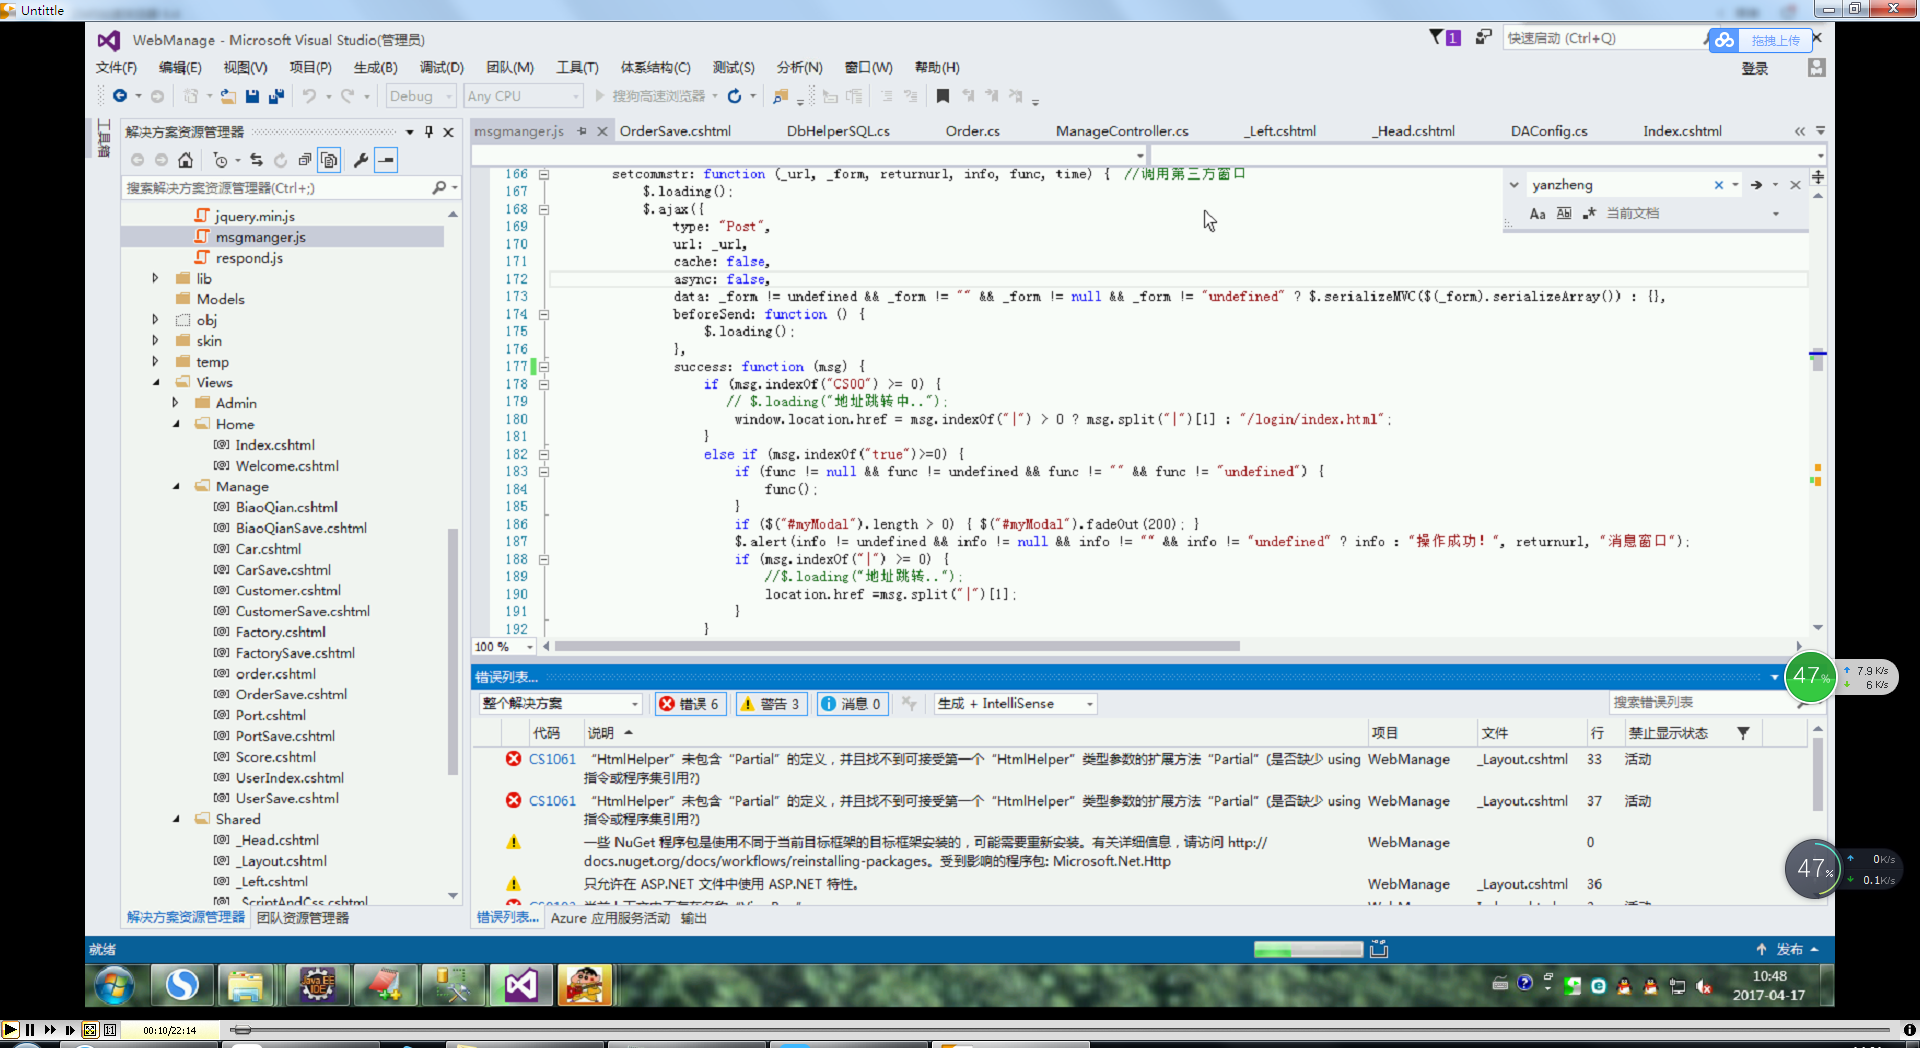The height and width of the screenshot is (1048, 1920).
Task: Pin the Solution Explorer panel
Action: coord(429,132)
